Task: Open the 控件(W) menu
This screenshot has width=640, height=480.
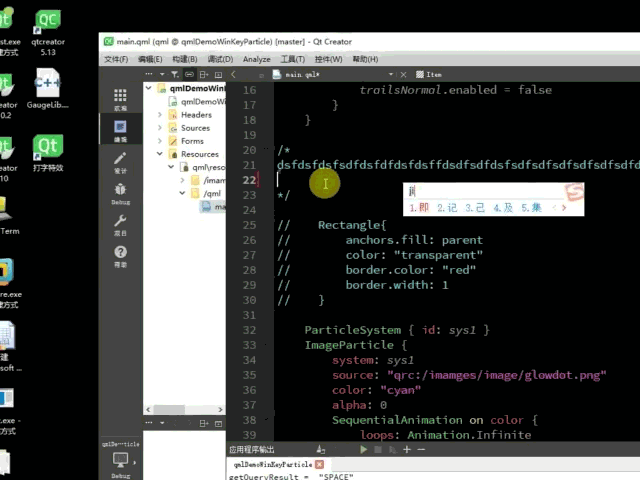Action: [x=328, y=59]
